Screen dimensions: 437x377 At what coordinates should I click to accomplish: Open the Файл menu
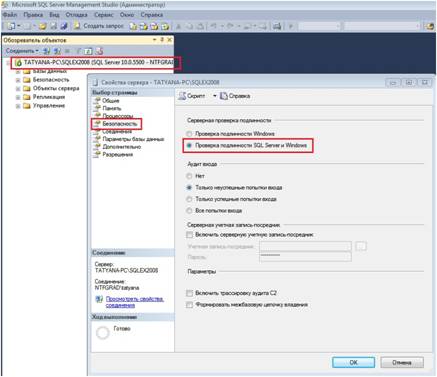(10, 15)
